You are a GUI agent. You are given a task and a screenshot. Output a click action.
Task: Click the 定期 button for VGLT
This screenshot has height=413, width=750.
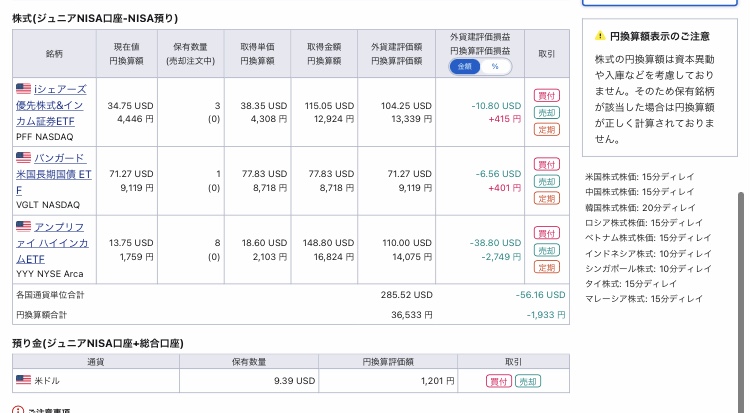(547, 198)
